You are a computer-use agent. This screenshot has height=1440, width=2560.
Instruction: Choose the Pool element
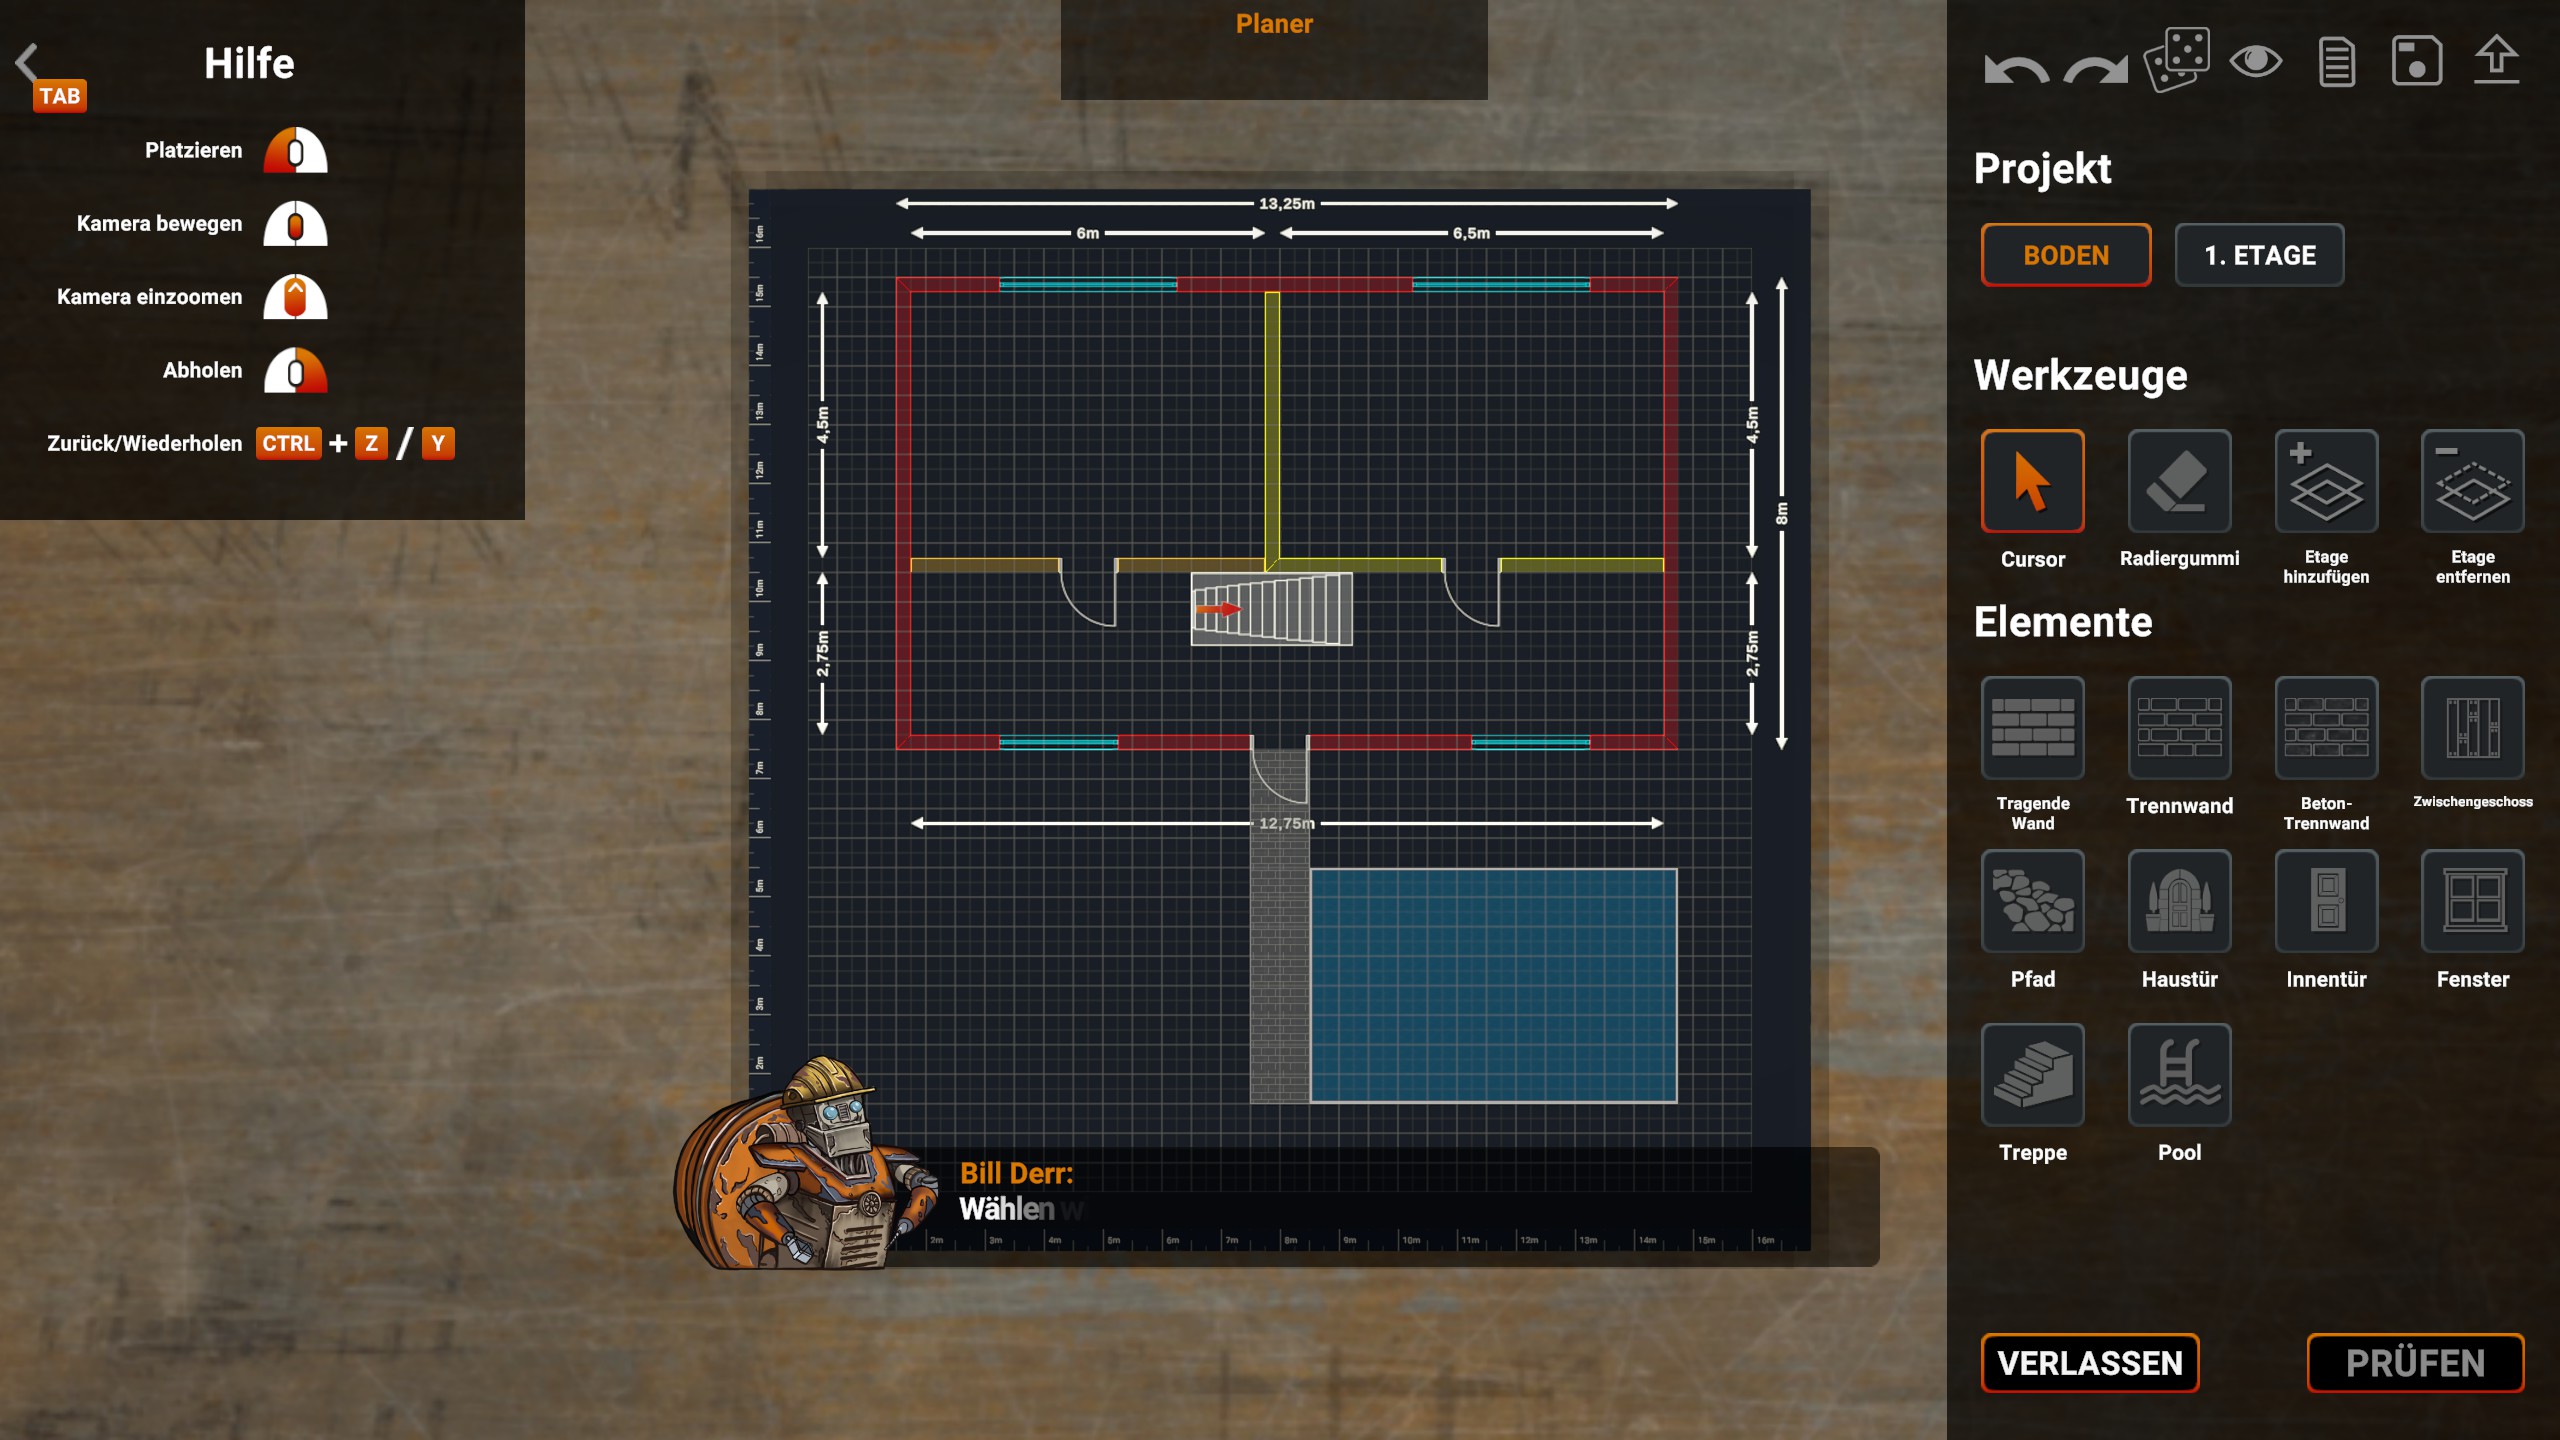(2179, 1075)
